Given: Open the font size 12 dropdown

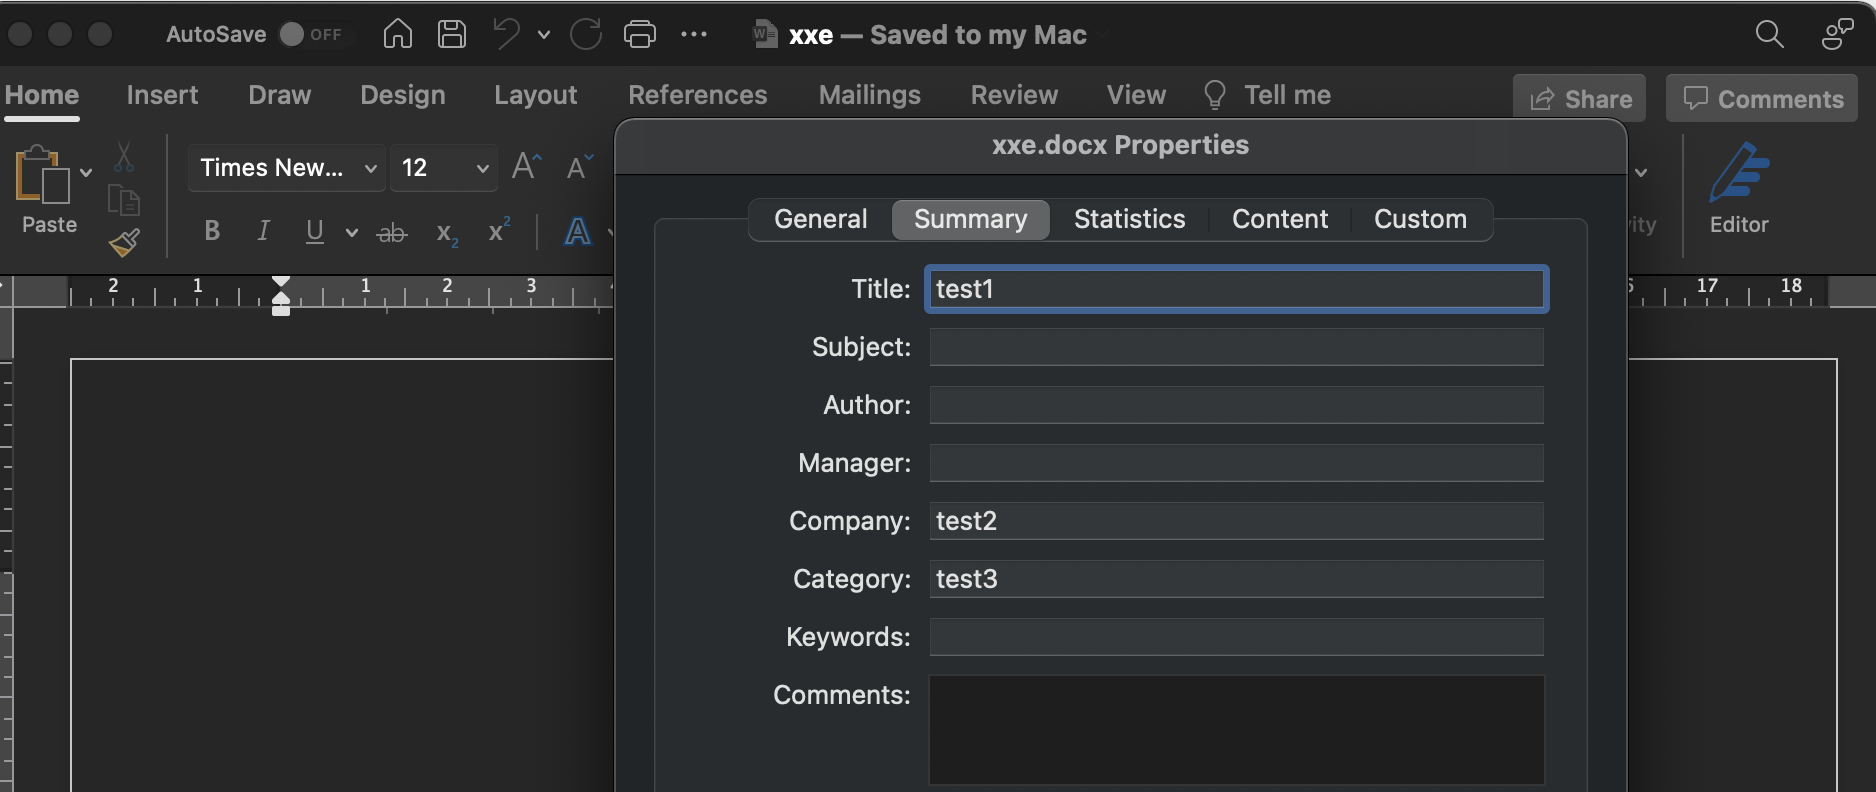Looking at the screenshot, I should [482, 168].
